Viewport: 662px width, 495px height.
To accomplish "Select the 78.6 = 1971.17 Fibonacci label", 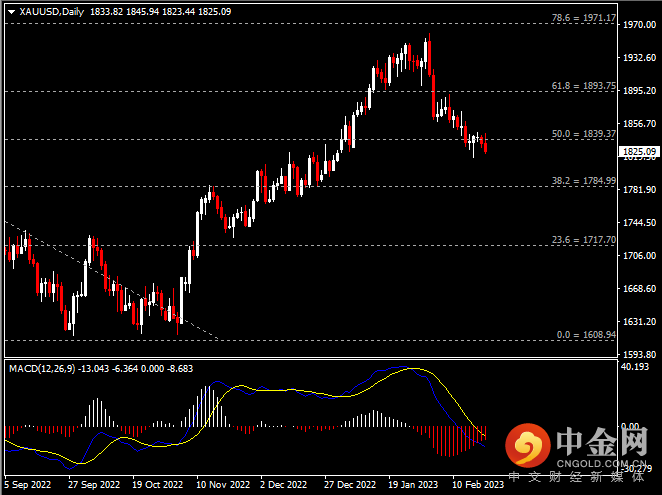I will point(582,18).
